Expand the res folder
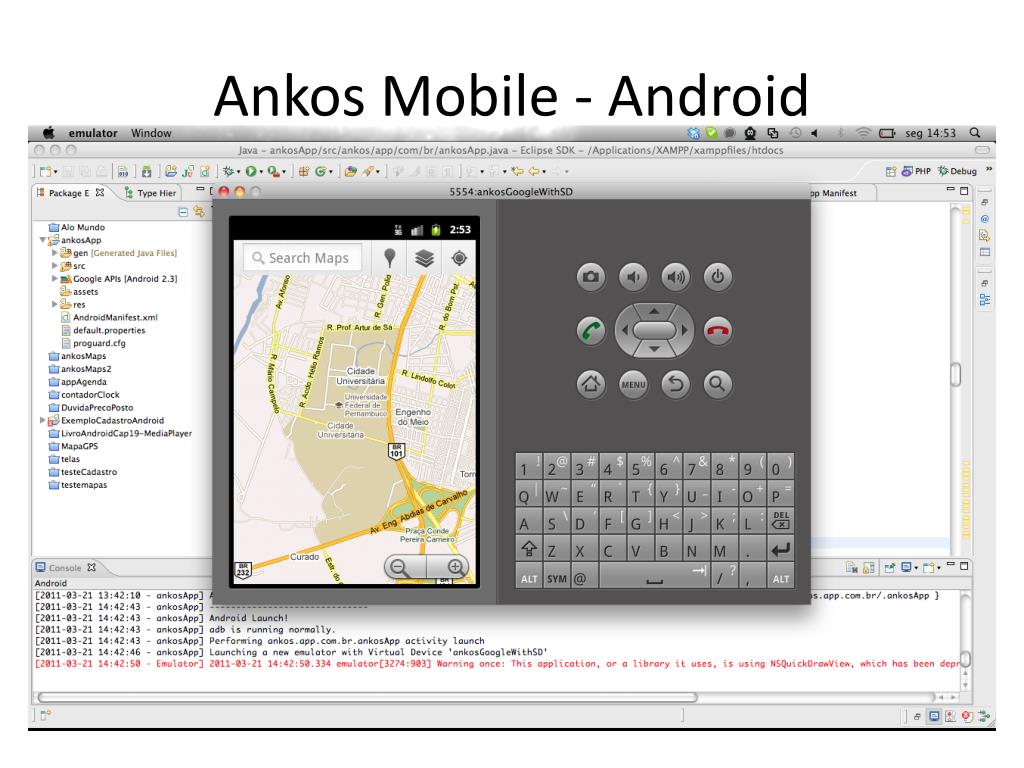 click(54, 304)
